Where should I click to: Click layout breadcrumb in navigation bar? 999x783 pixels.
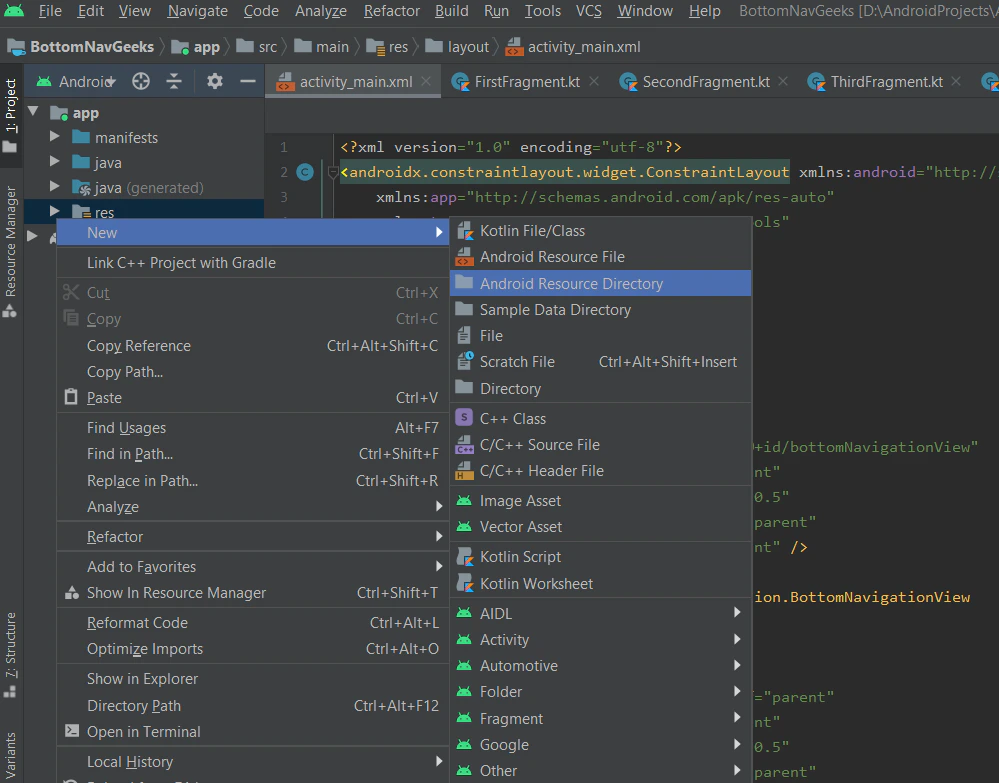(x=468, y=47)
